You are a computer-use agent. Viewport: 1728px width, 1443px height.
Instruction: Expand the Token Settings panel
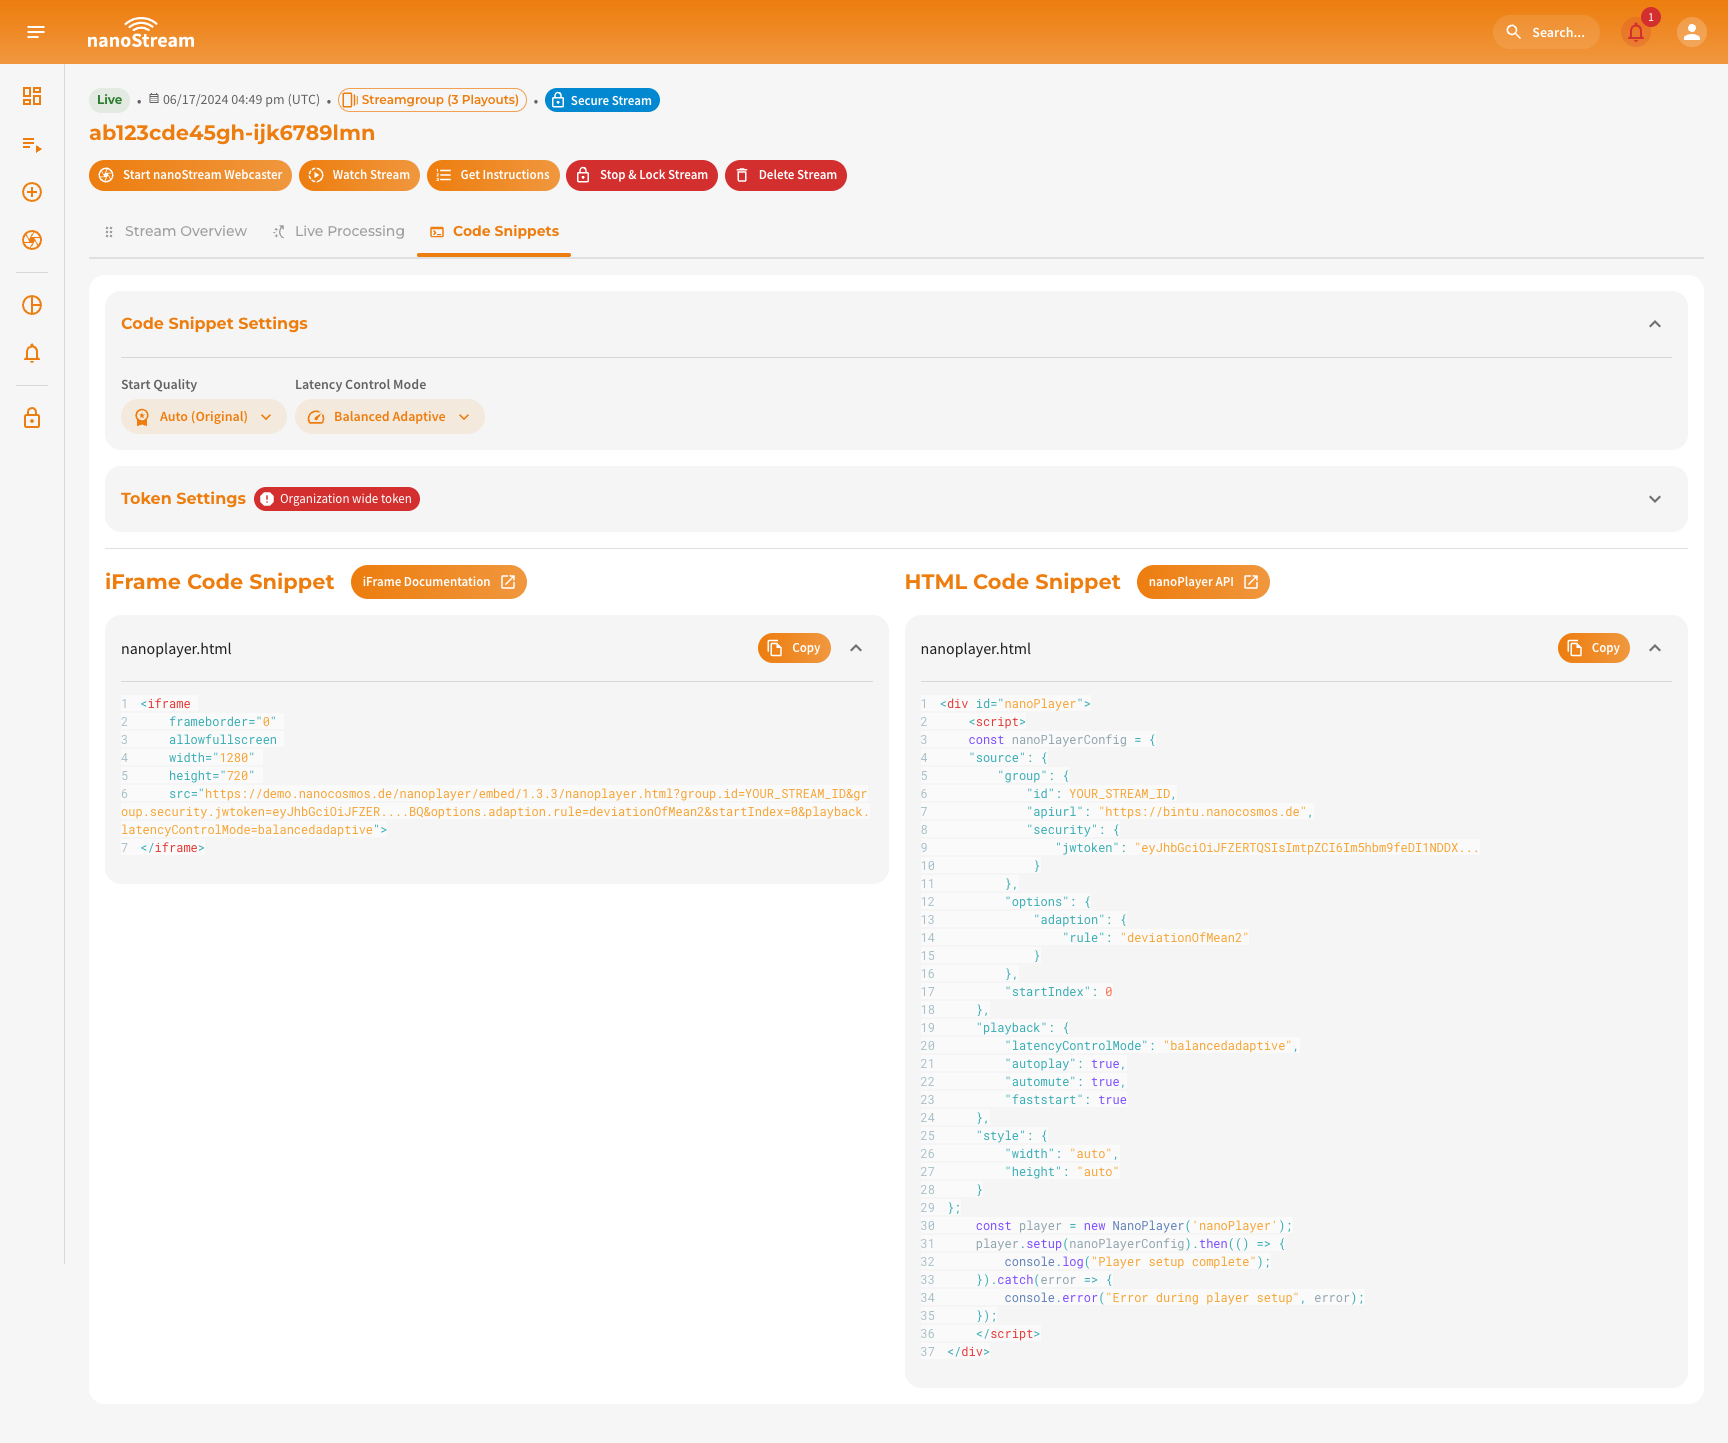(x=1655, y=499)
